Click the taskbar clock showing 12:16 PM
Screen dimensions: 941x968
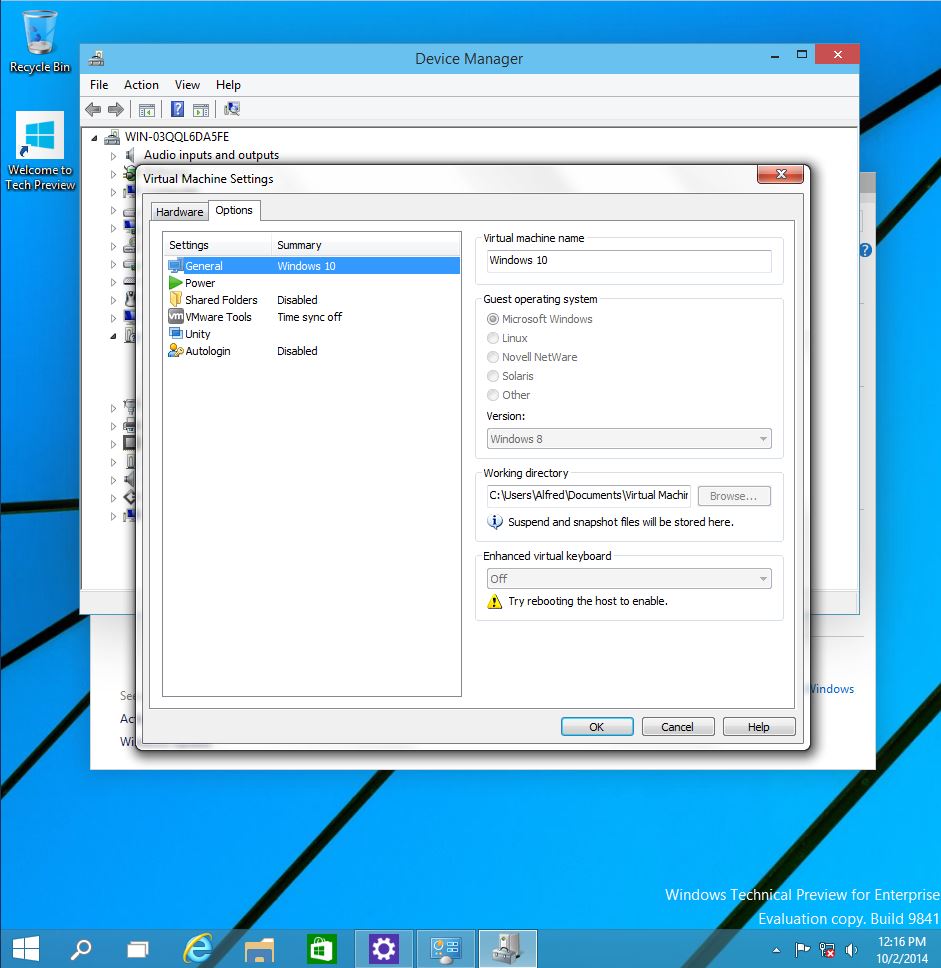(901, 949)
